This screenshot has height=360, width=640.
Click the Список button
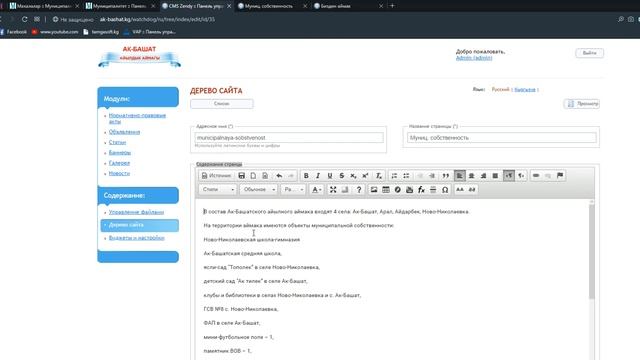click(222, 104)
